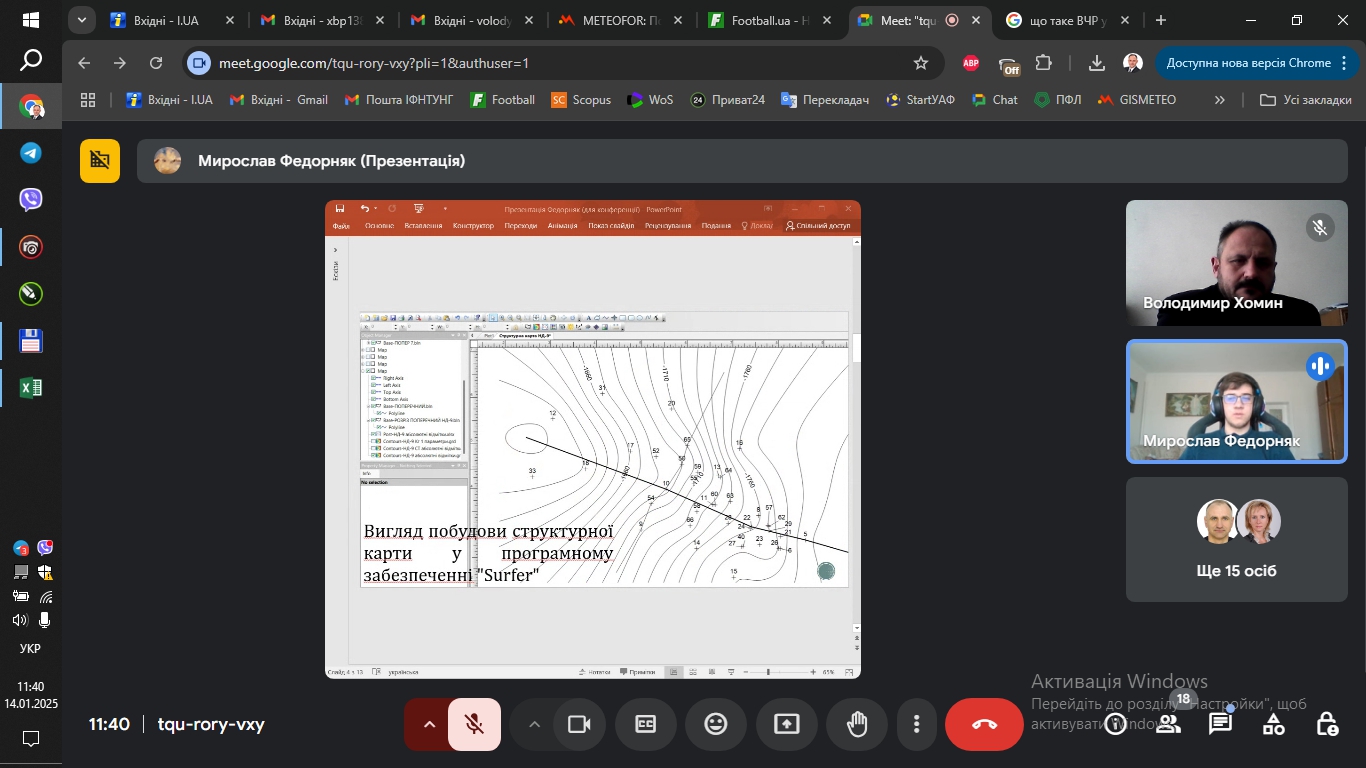Open the three-dot more options menu
Image resolution: width=1366 pixels, height=768 pixels.
[x=916, y=724]
